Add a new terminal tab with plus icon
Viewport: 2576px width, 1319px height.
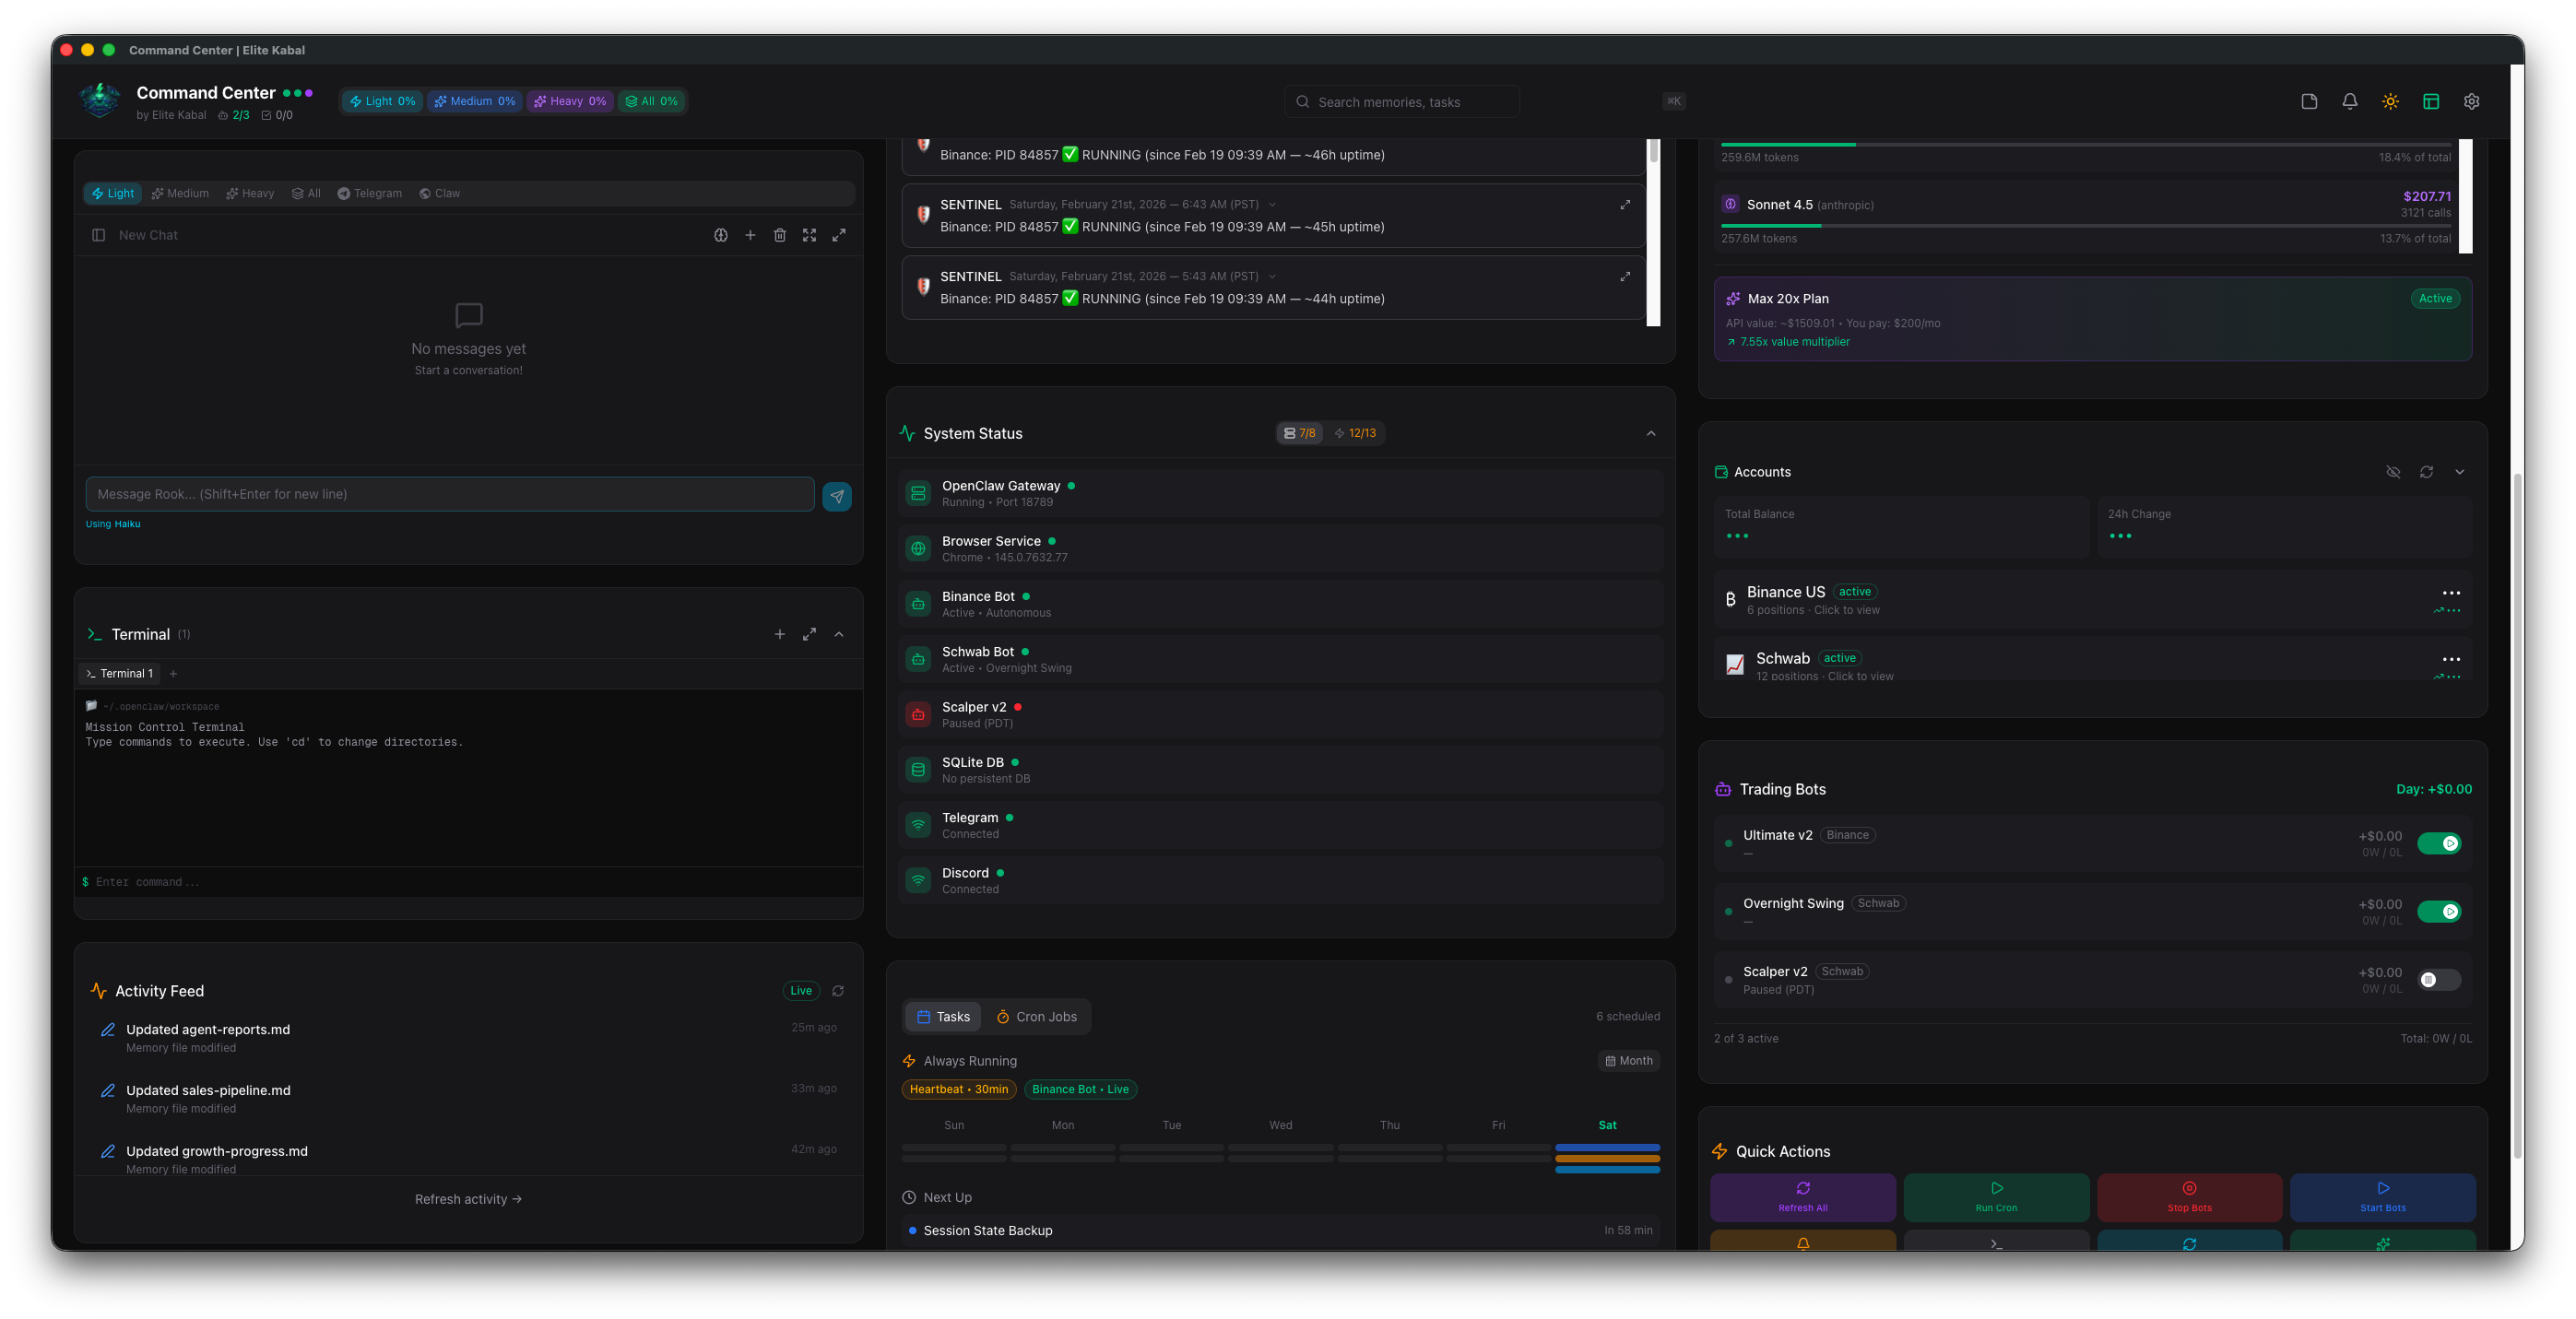(173, 673)
